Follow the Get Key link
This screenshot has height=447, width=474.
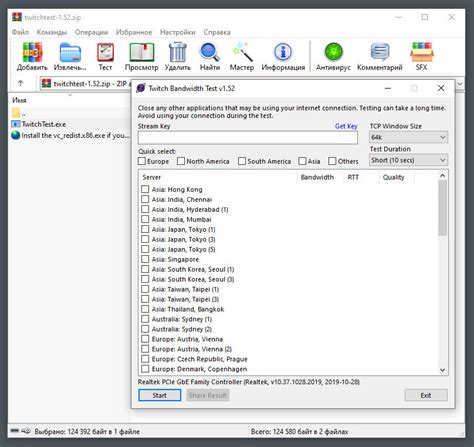click(x=346, y=126)
